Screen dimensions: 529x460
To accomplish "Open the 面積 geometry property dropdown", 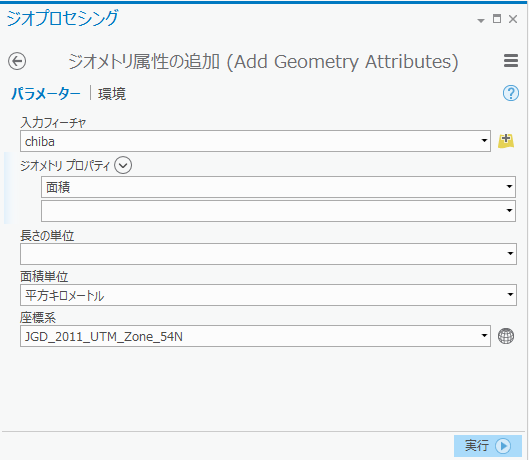I will pyautogui.click(x=509, y=187).
